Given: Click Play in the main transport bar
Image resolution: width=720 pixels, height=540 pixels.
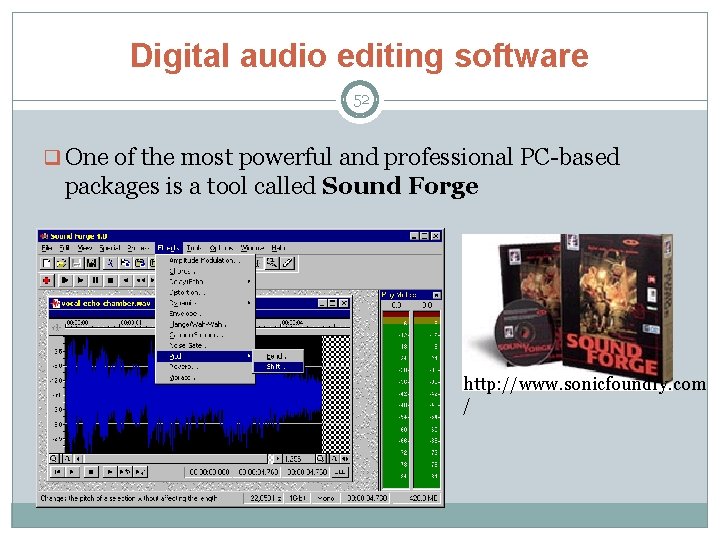Looking at the screenshot, I should (80, 280).
